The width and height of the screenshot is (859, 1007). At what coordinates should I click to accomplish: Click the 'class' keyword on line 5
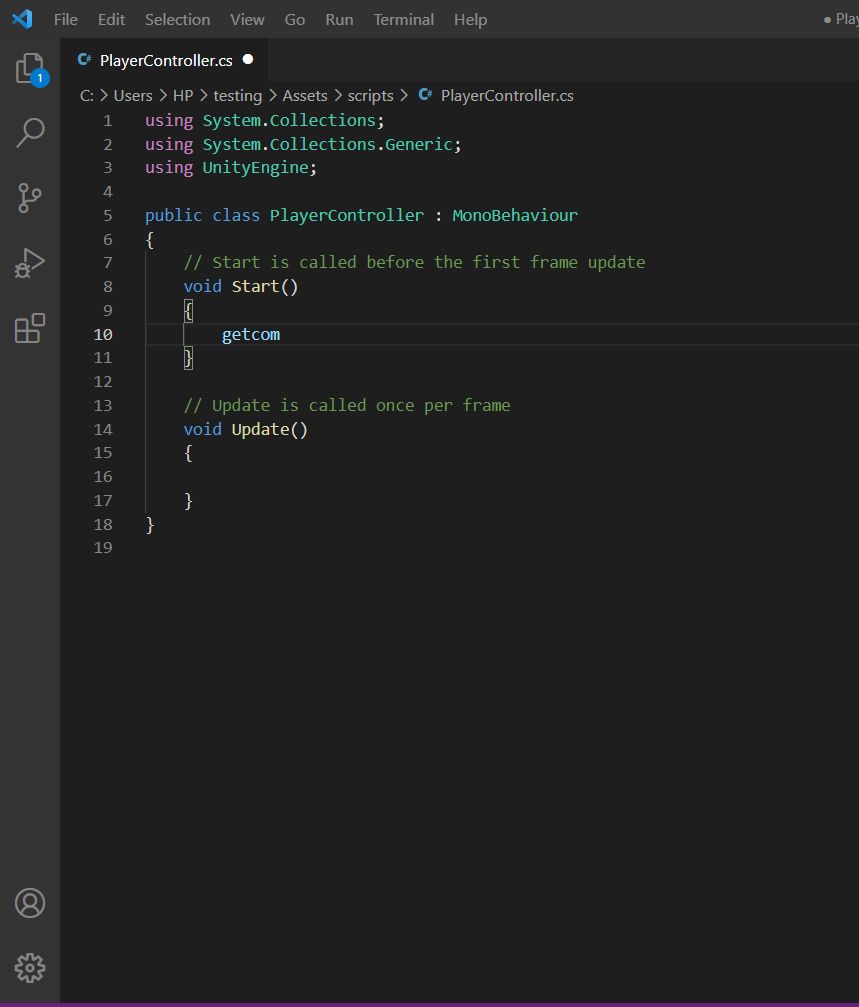tap(236, 215)
